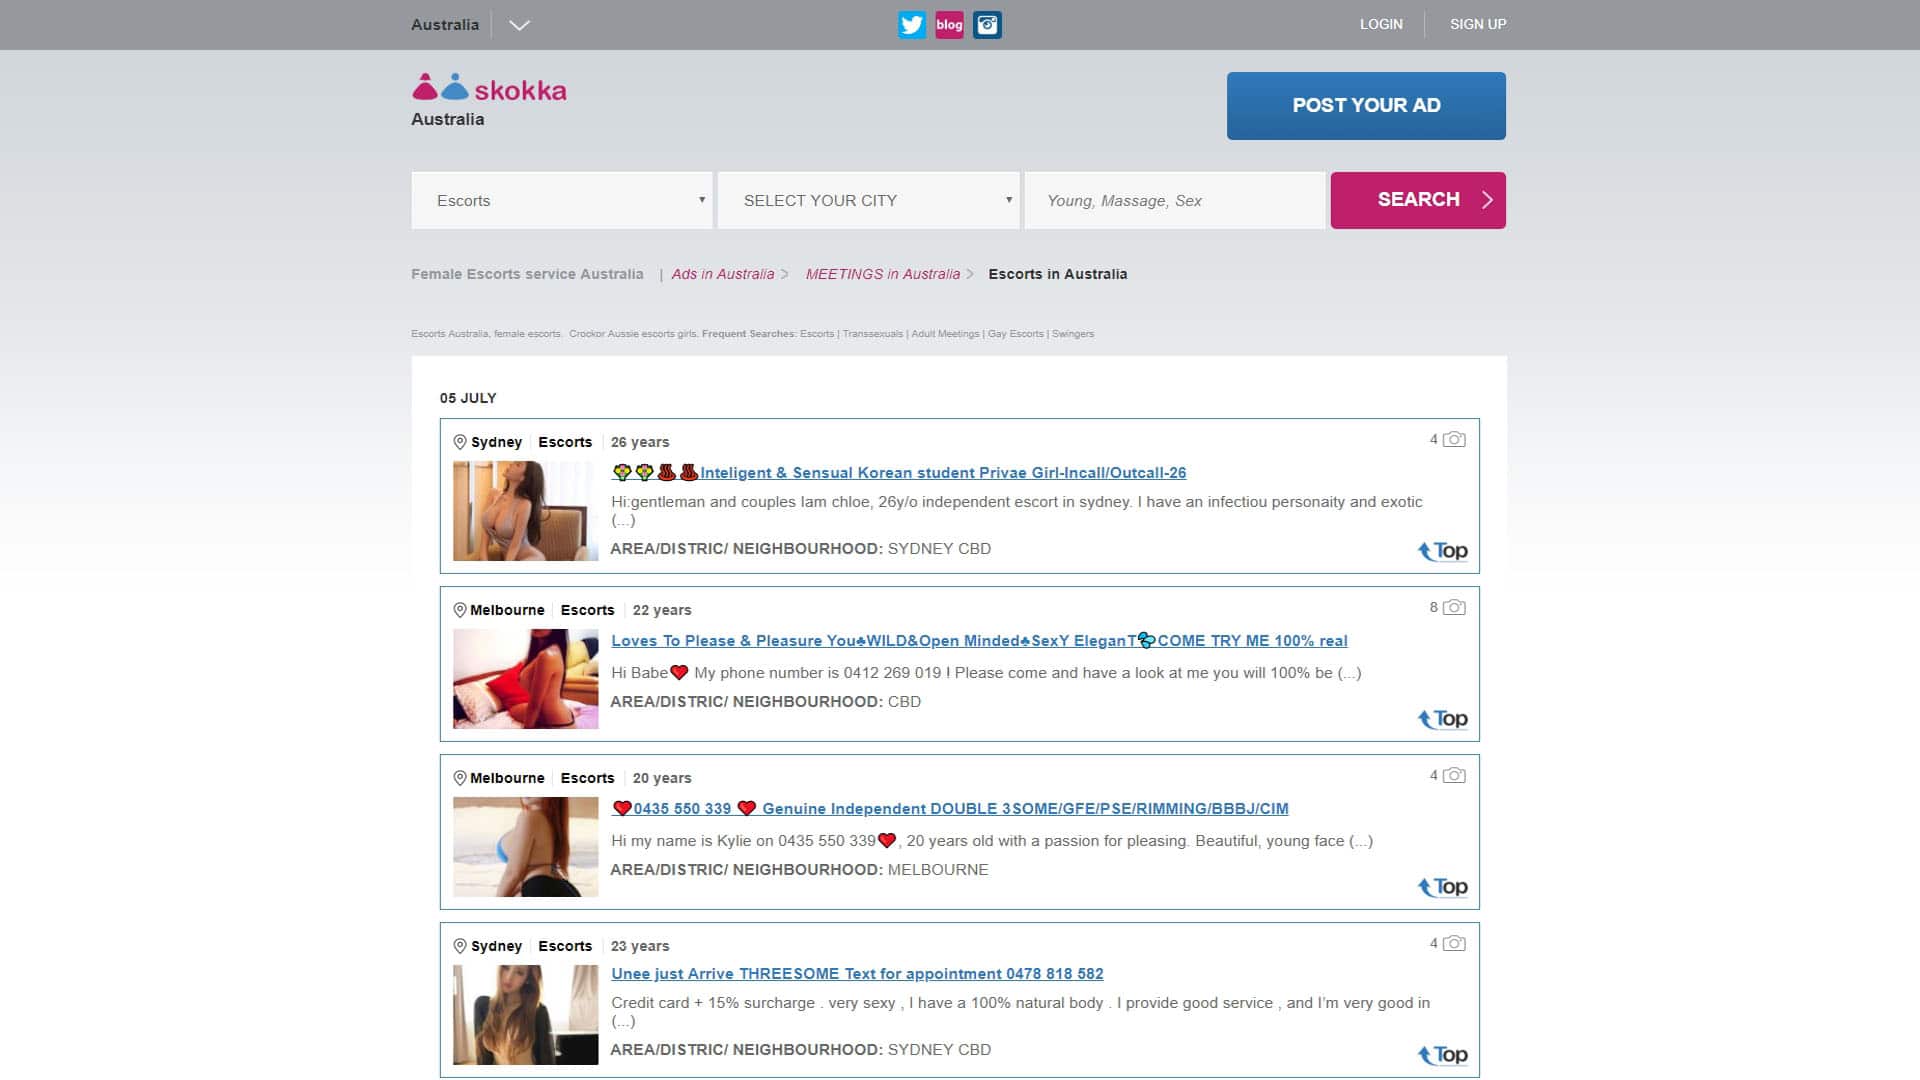Open thumbnail of third listing
Screen dimensions: 1920x1080
coord(525,846)
